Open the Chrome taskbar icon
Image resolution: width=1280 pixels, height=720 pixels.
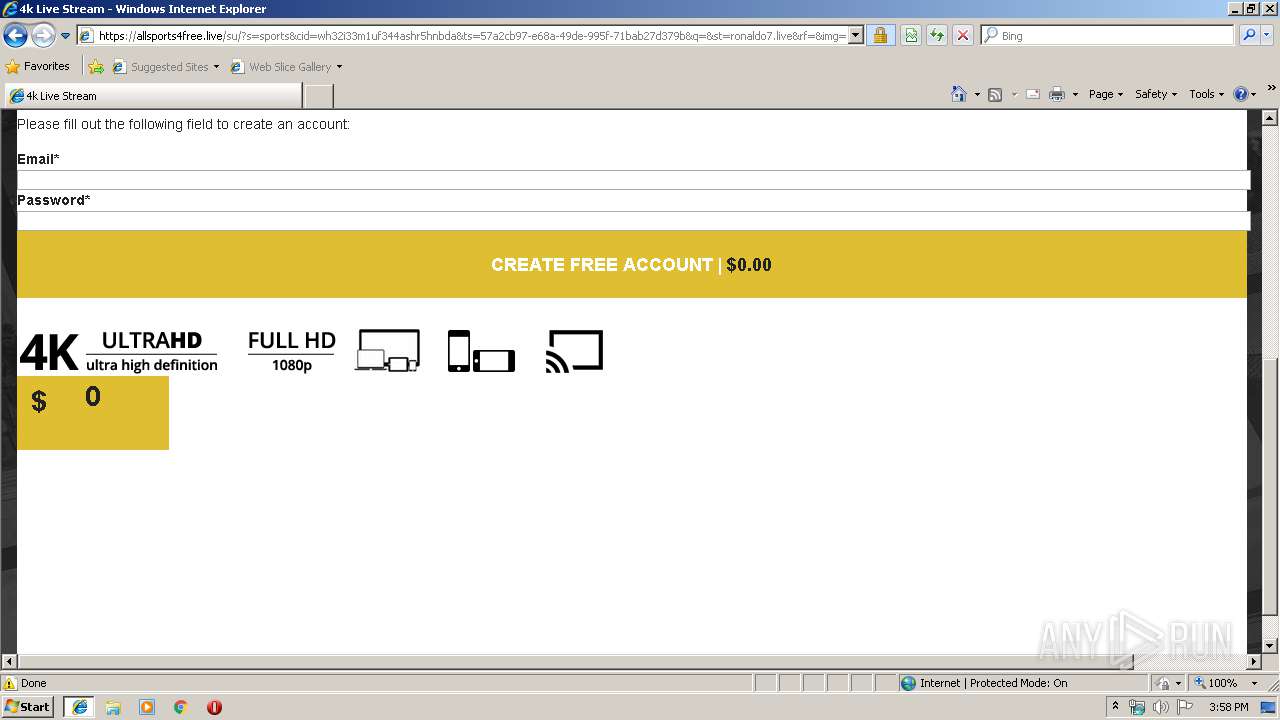[181, 707]
